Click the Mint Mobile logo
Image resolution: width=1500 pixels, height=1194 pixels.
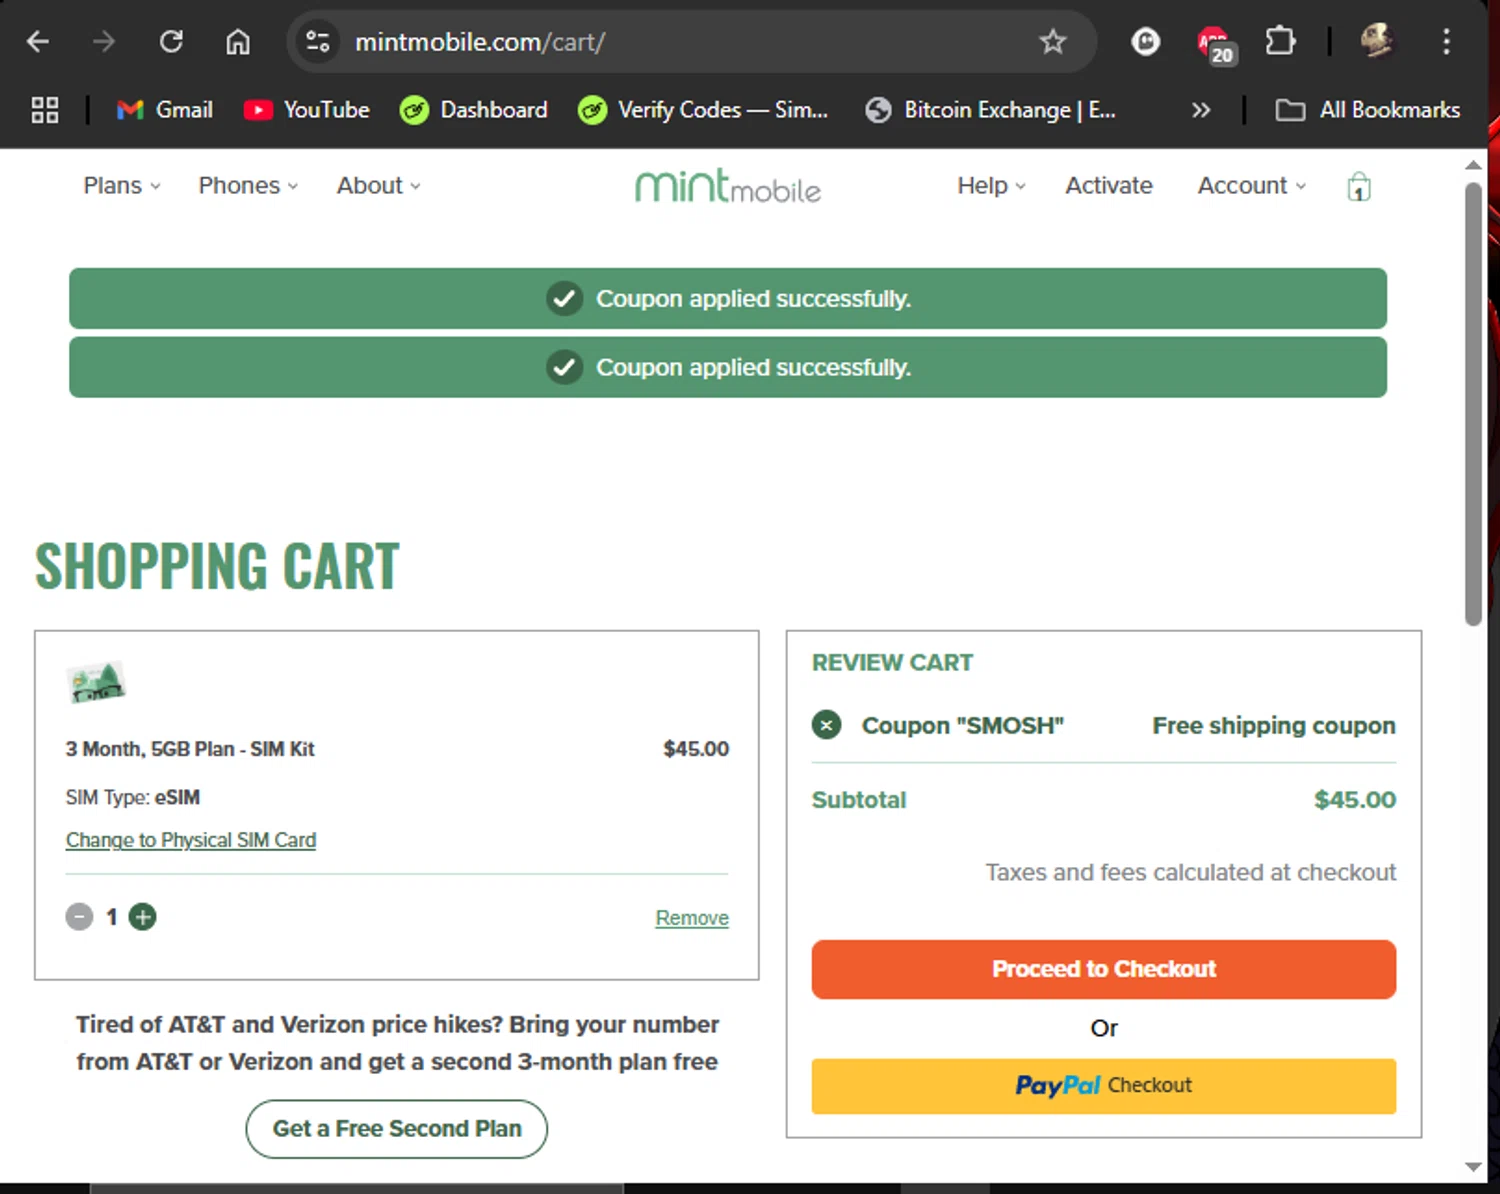728,186
